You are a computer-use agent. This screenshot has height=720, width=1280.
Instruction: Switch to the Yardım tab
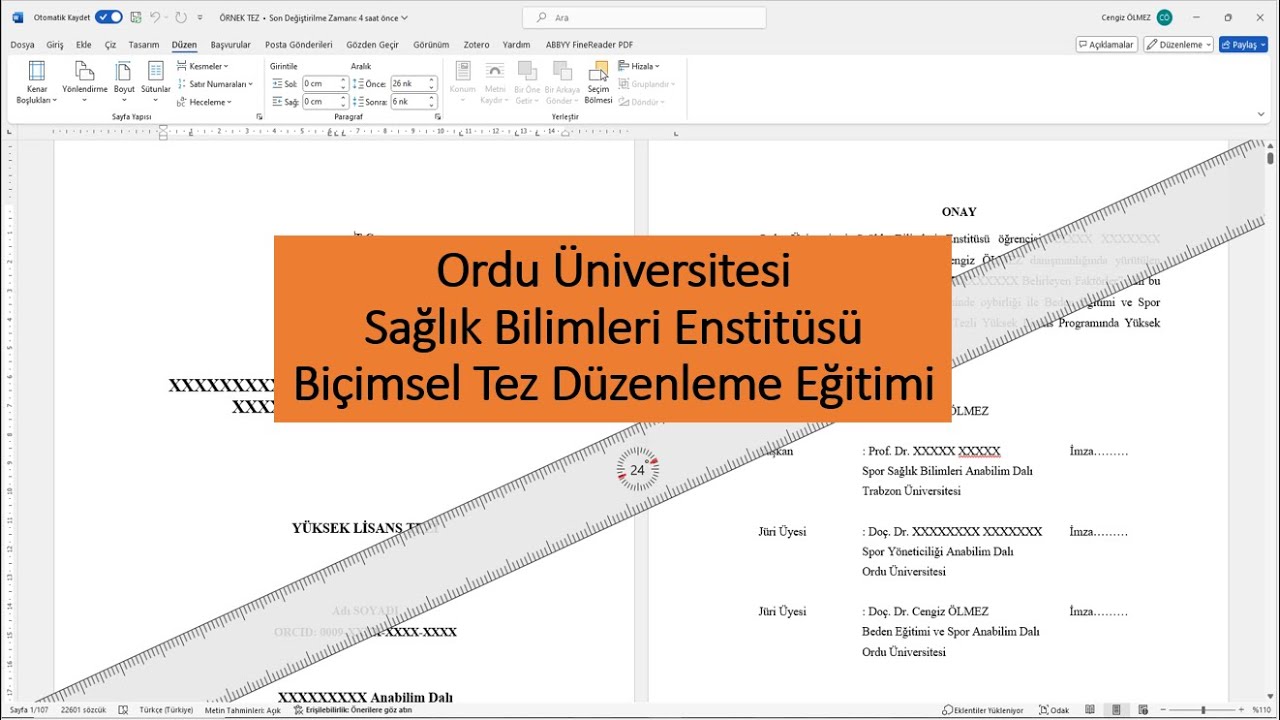point(516,45)
